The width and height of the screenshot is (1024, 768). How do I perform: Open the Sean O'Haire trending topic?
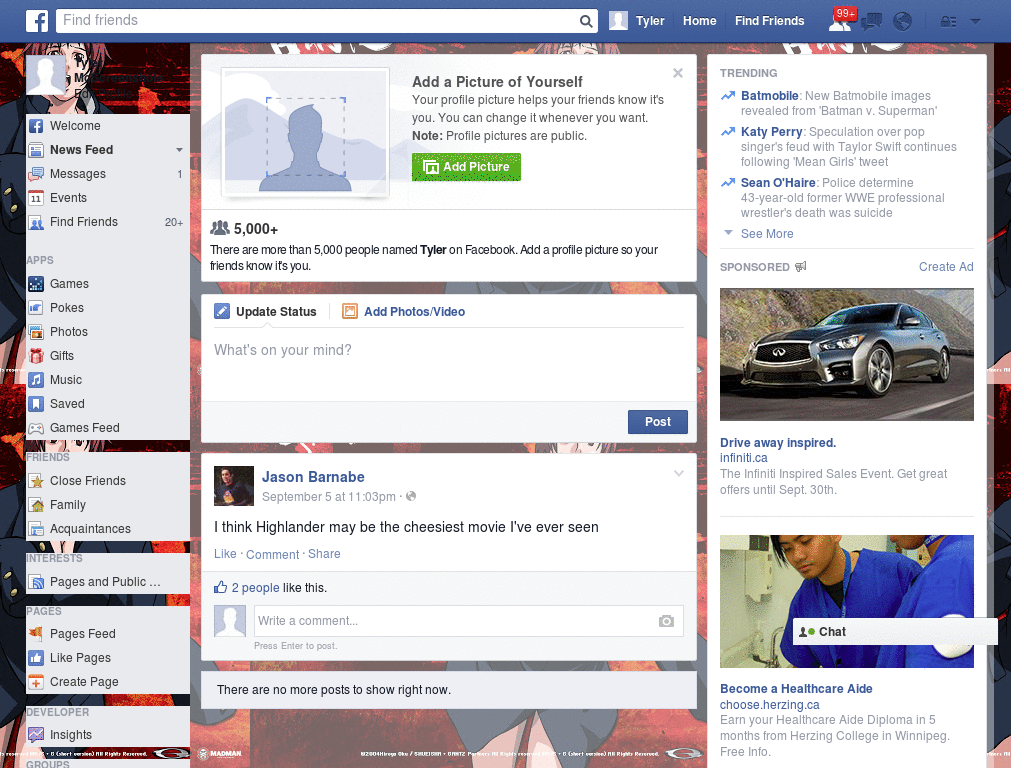pos(778,183)
